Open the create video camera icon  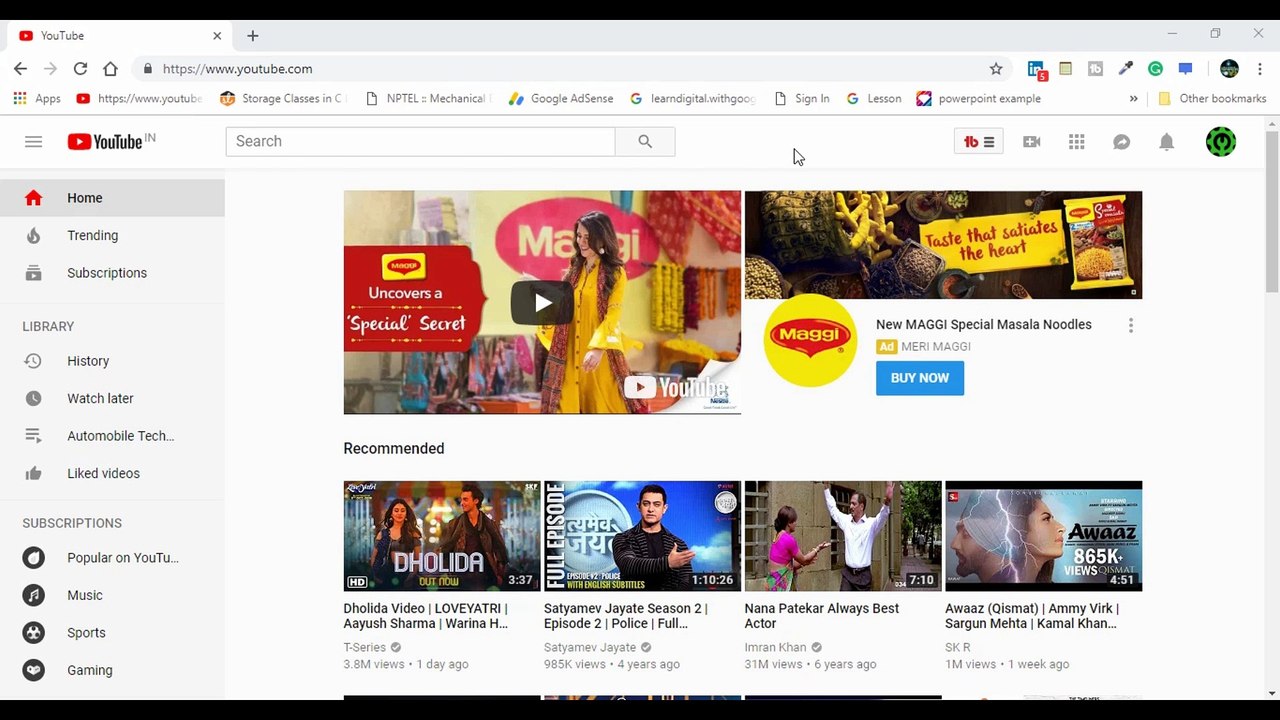pyautogui.click(x=1032, y=142)
